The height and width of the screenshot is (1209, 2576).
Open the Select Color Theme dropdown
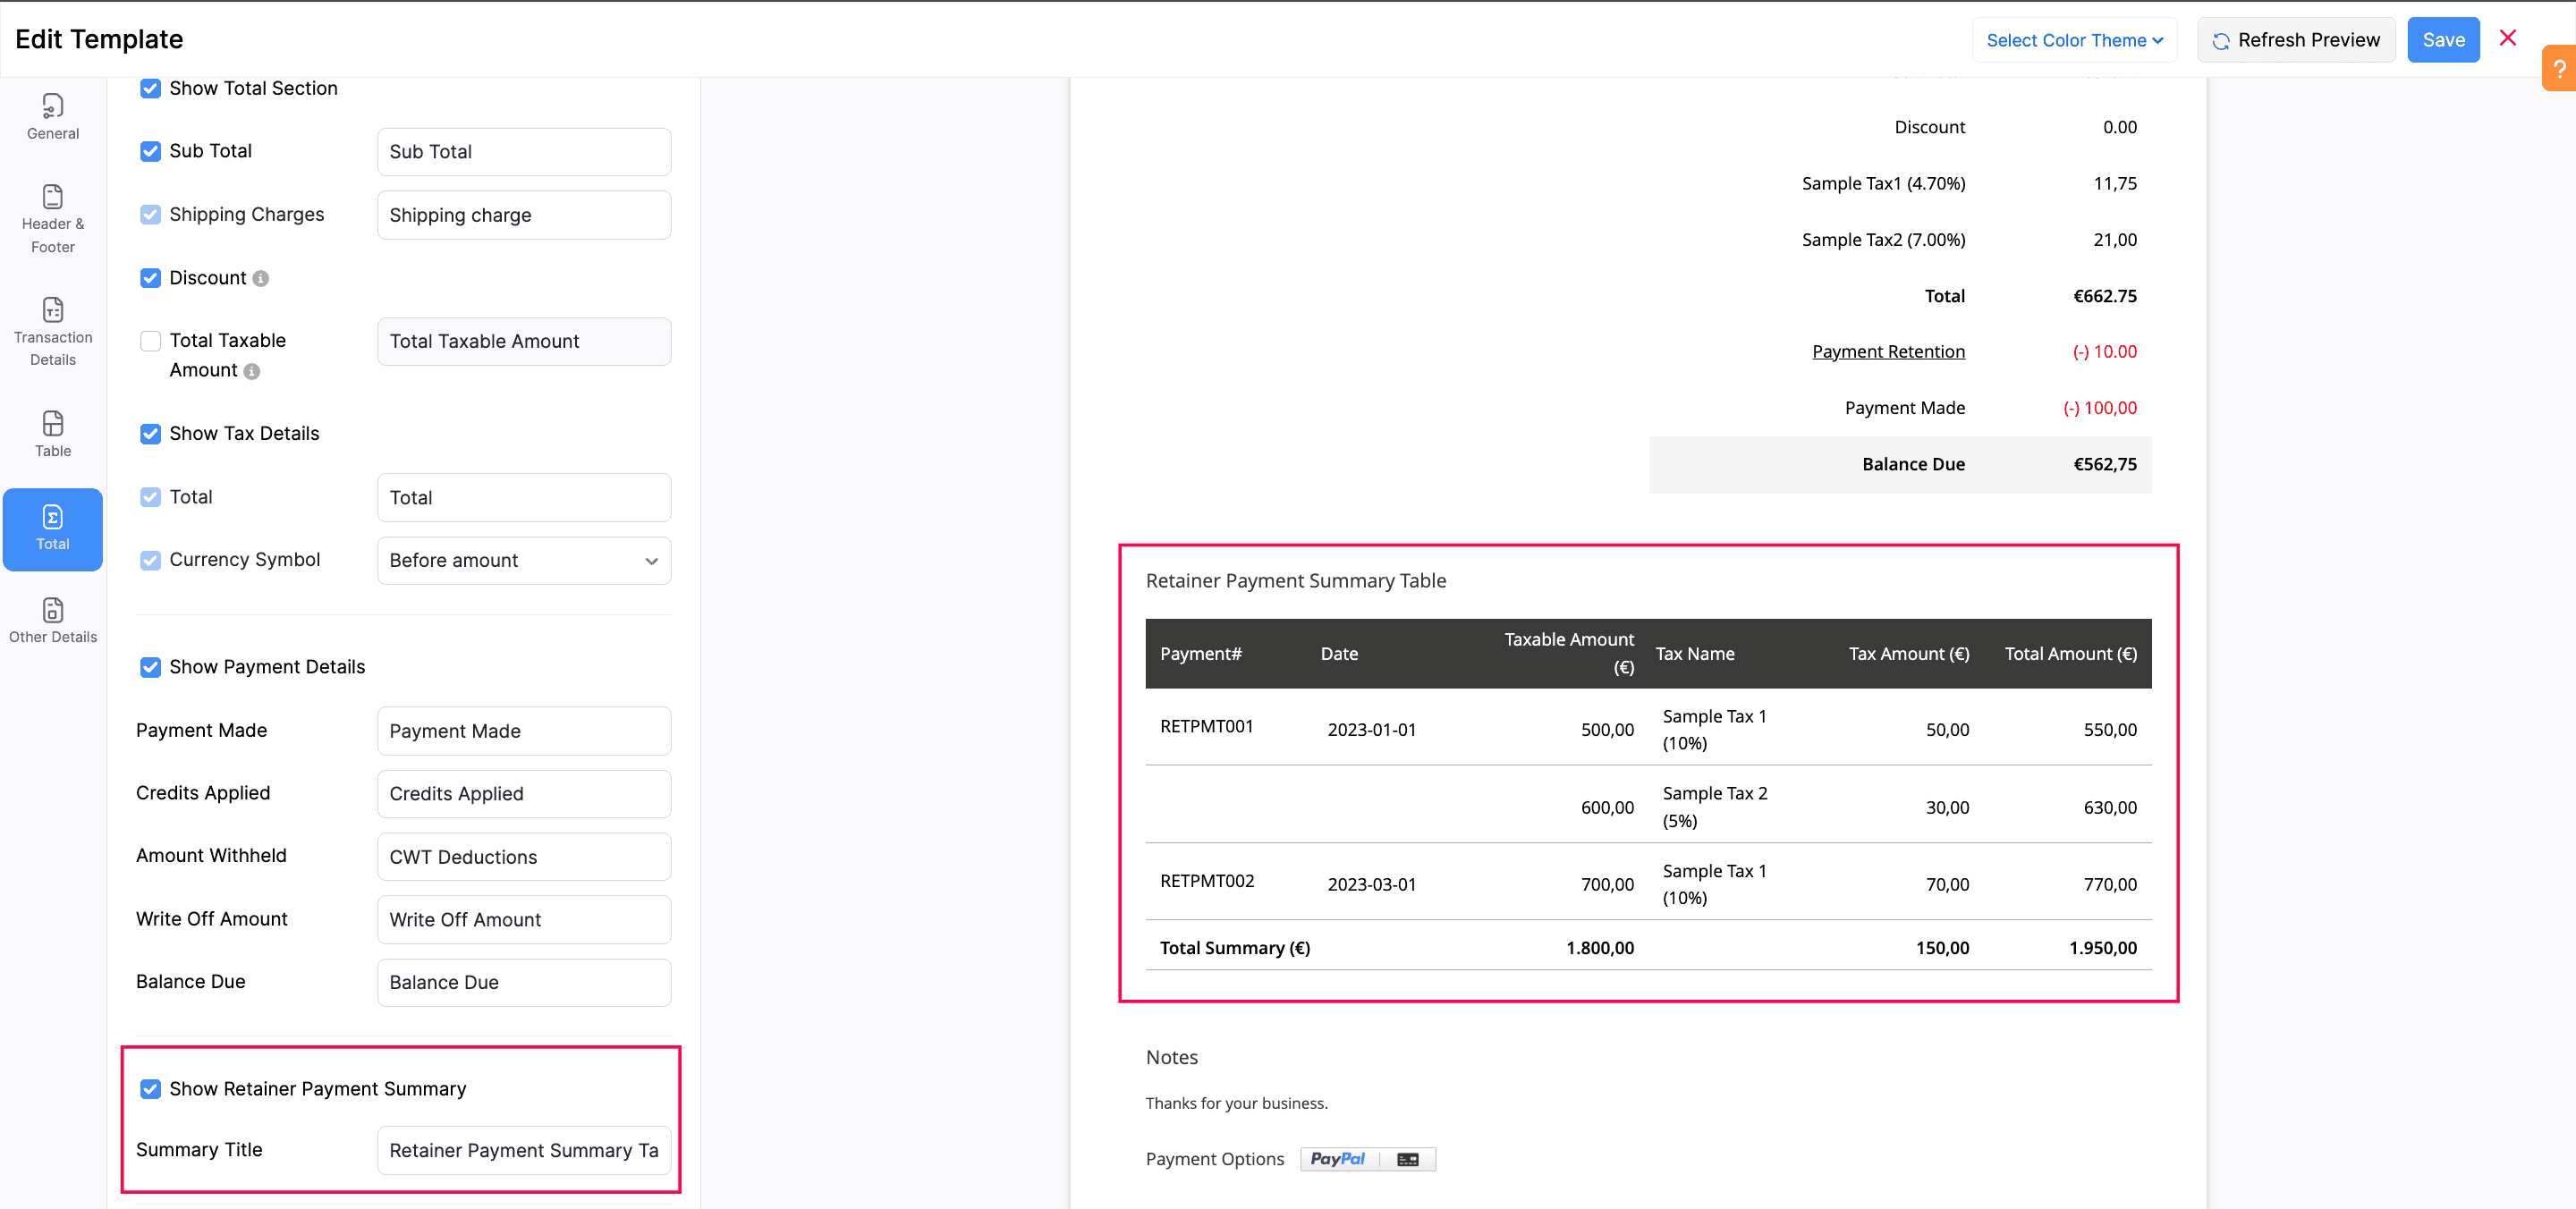[2074, 40]
